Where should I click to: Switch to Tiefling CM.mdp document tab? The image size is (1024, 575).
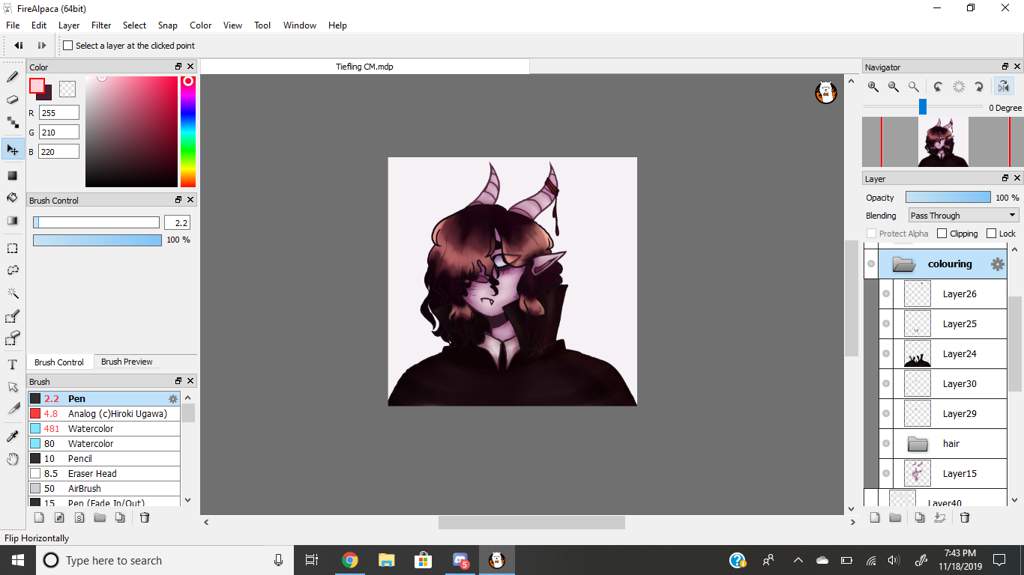pos(364,67)
